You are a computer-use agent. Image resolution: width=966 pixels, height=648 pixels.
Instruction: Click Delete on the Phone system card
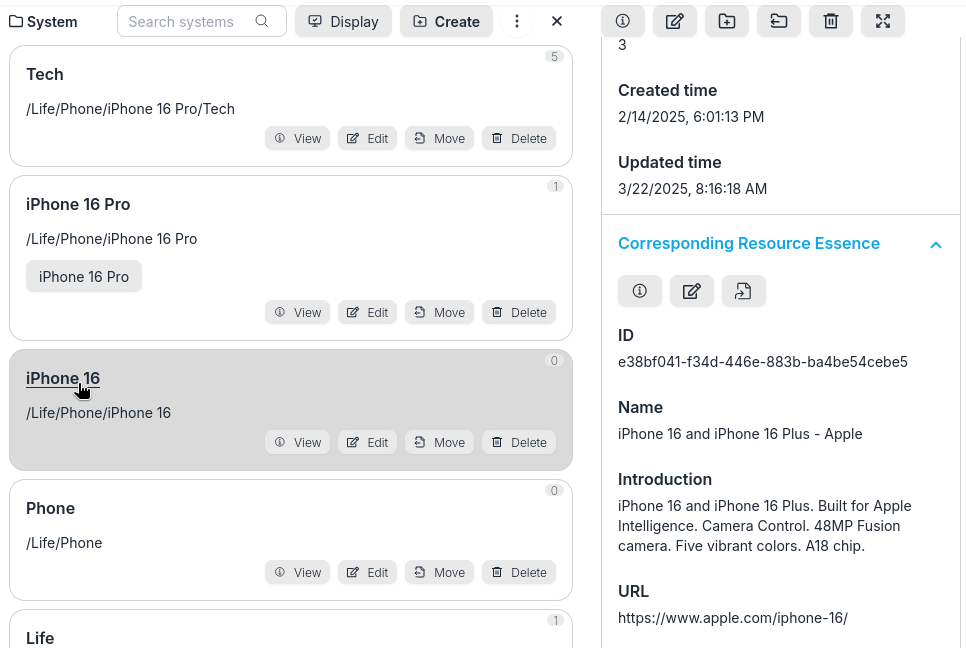(x=519, y=572)
